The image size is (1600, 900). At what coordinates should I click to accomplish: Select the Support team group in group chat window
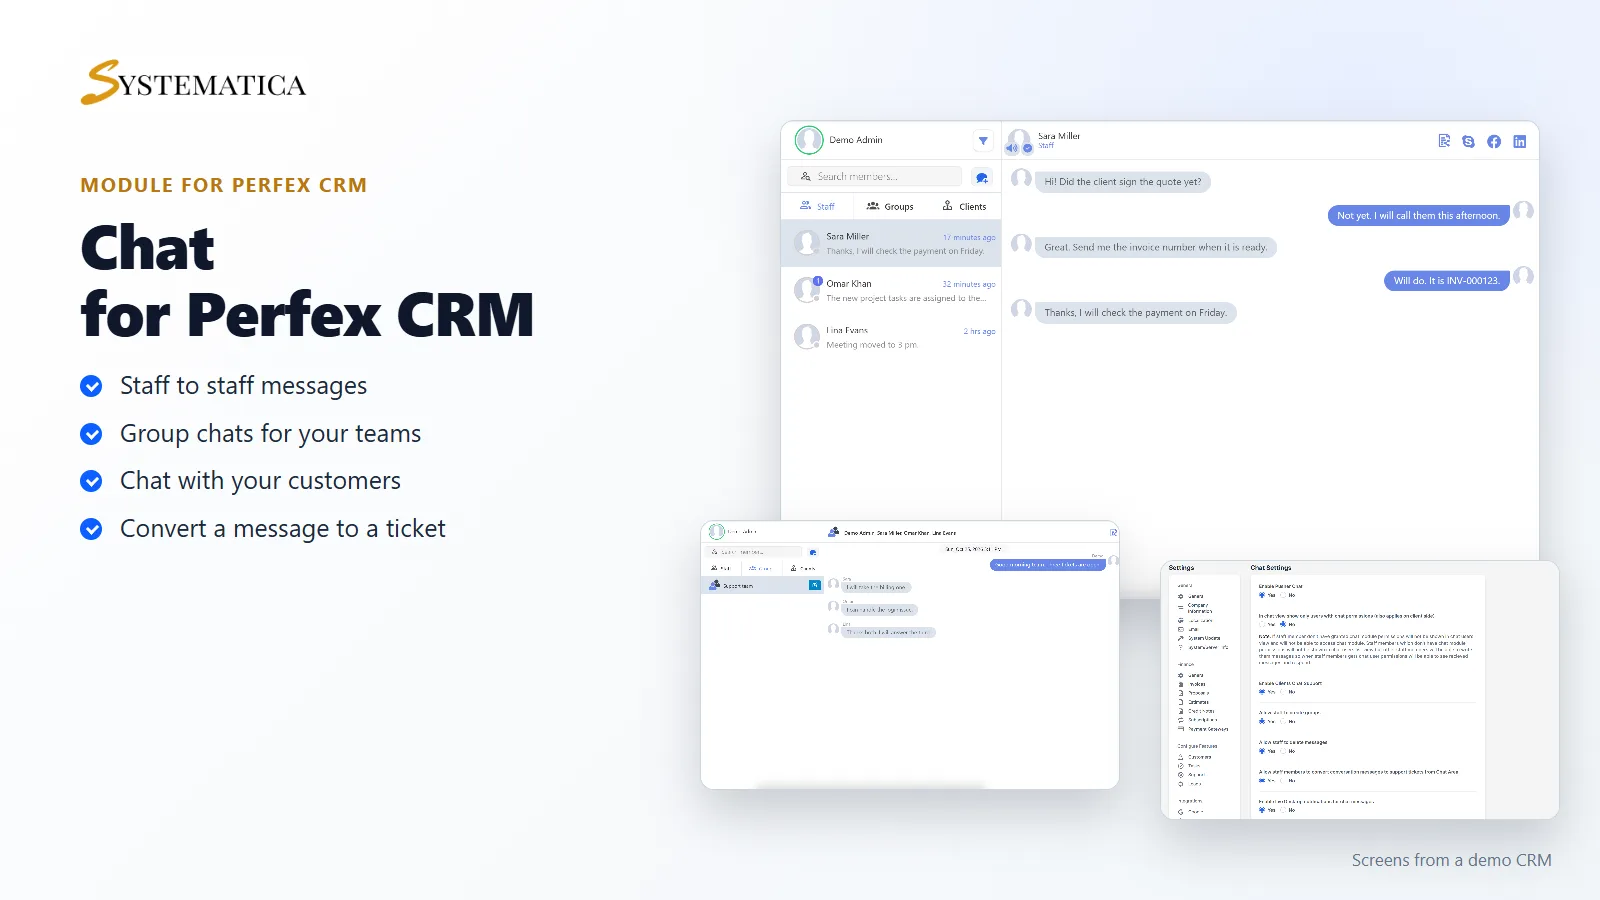click(762, 585)
